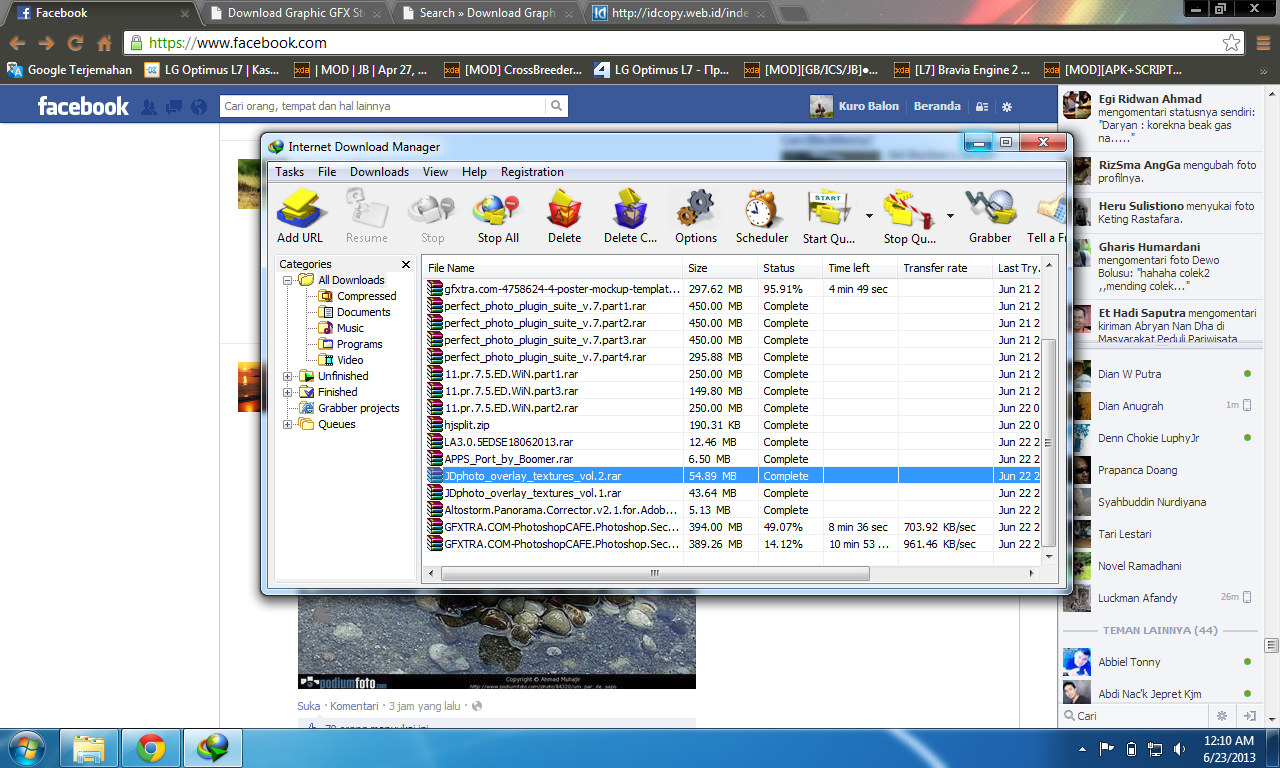Click Facebook search magnifier button
This screenshot has height=768, width=1280.
click(556, 106)
